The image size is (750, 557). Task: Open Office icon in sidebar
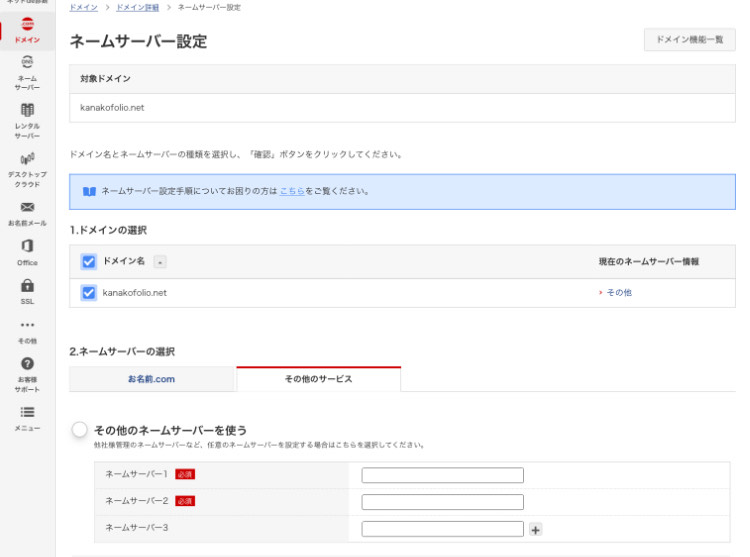pyautogui.click(x=27, y=252)
